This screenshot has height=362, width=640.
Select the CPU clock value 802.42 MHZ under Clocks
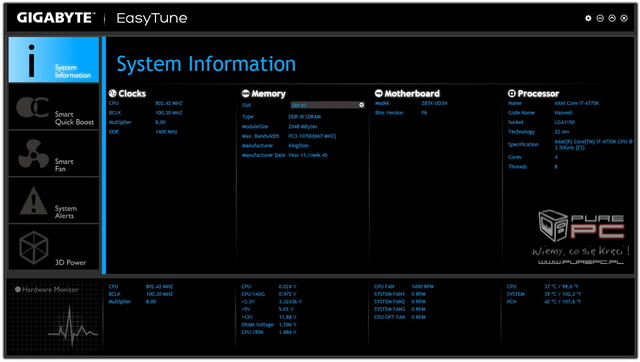(169, 103)
